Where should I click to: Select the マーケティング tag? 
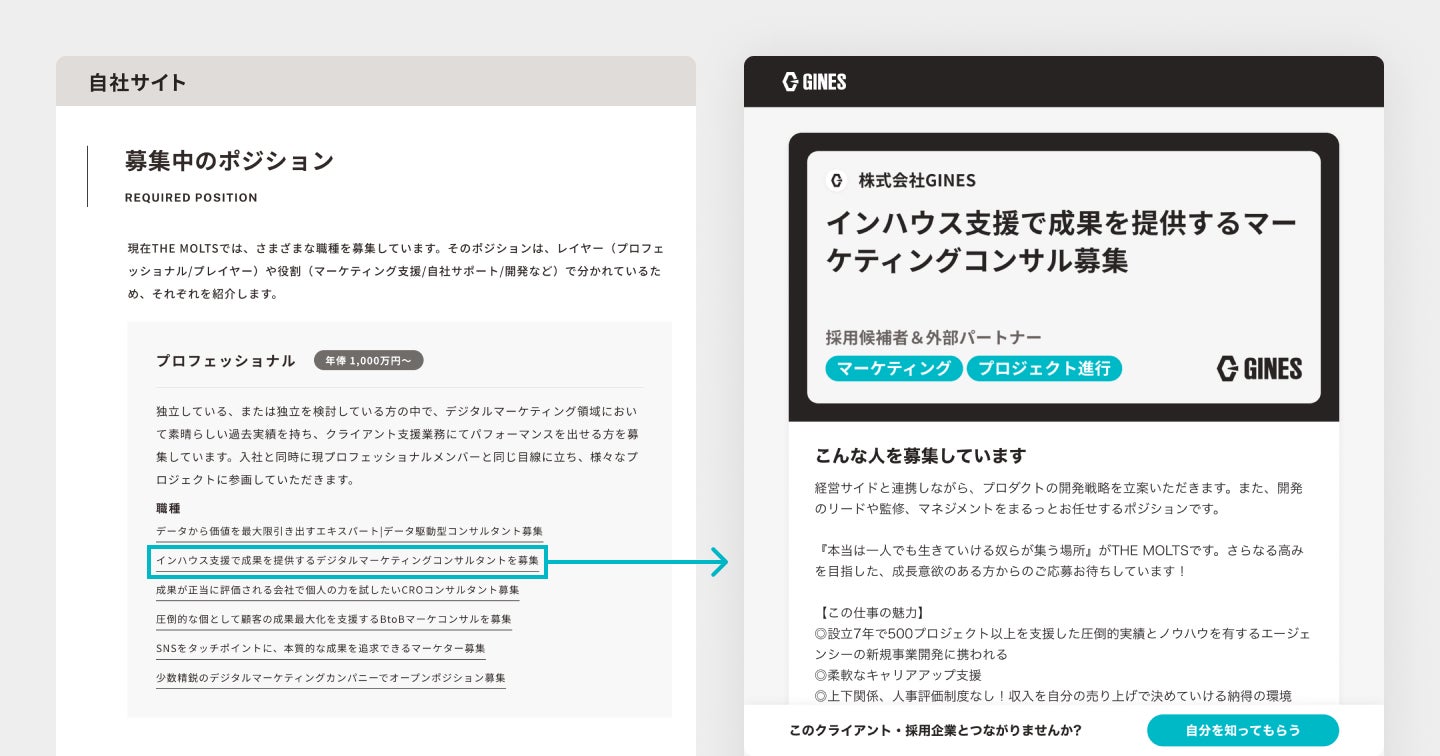click(x=894, y=368)
